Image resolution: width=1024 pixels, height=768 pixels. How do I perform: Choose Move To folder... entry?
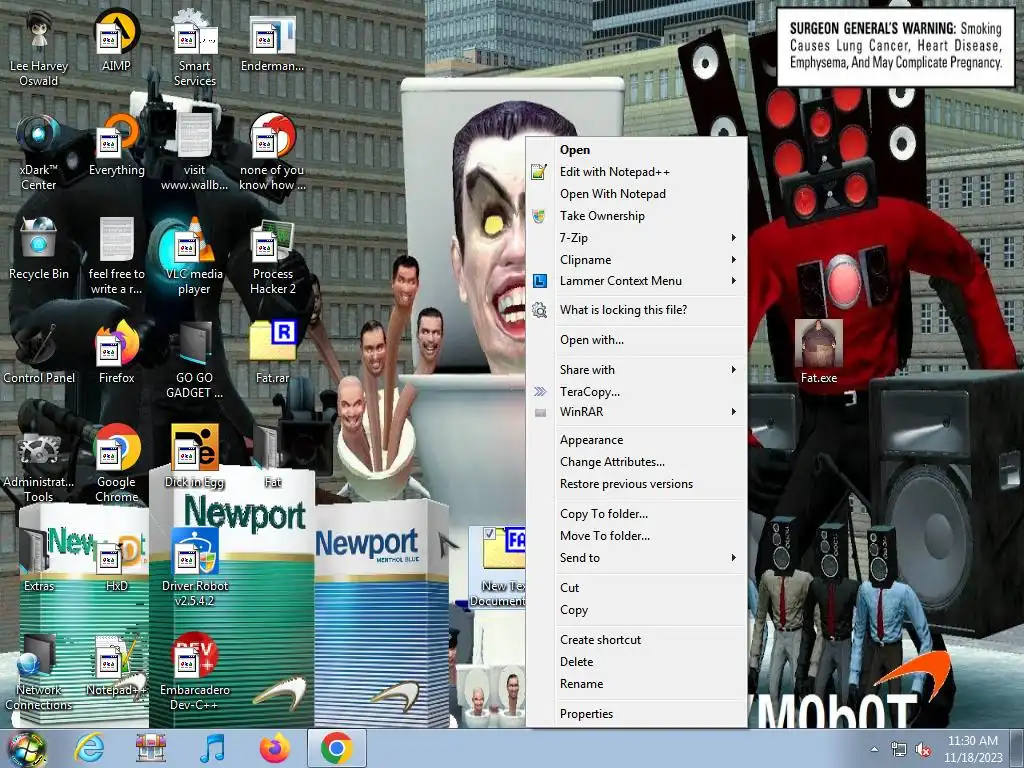636,536
